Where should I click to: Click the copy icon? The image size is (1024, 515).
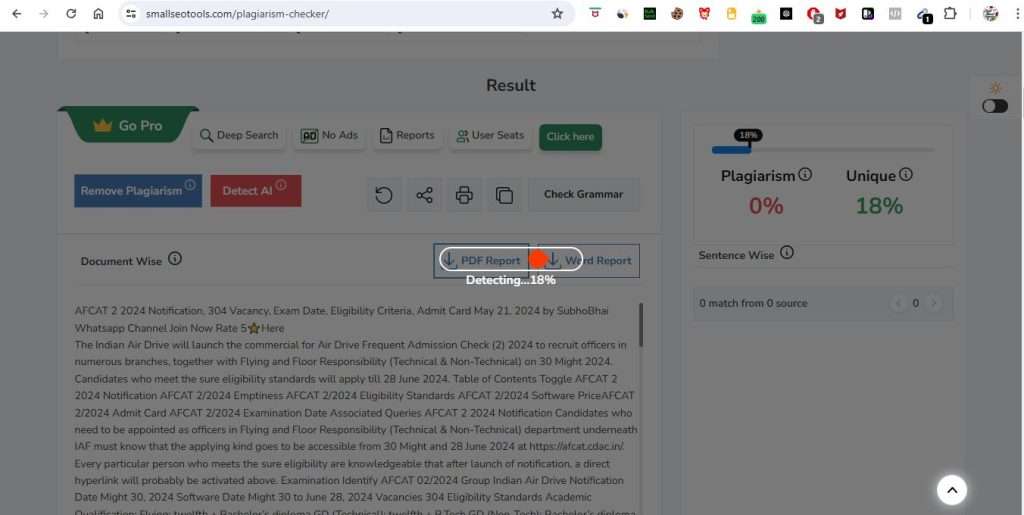[x=504, y=195]
